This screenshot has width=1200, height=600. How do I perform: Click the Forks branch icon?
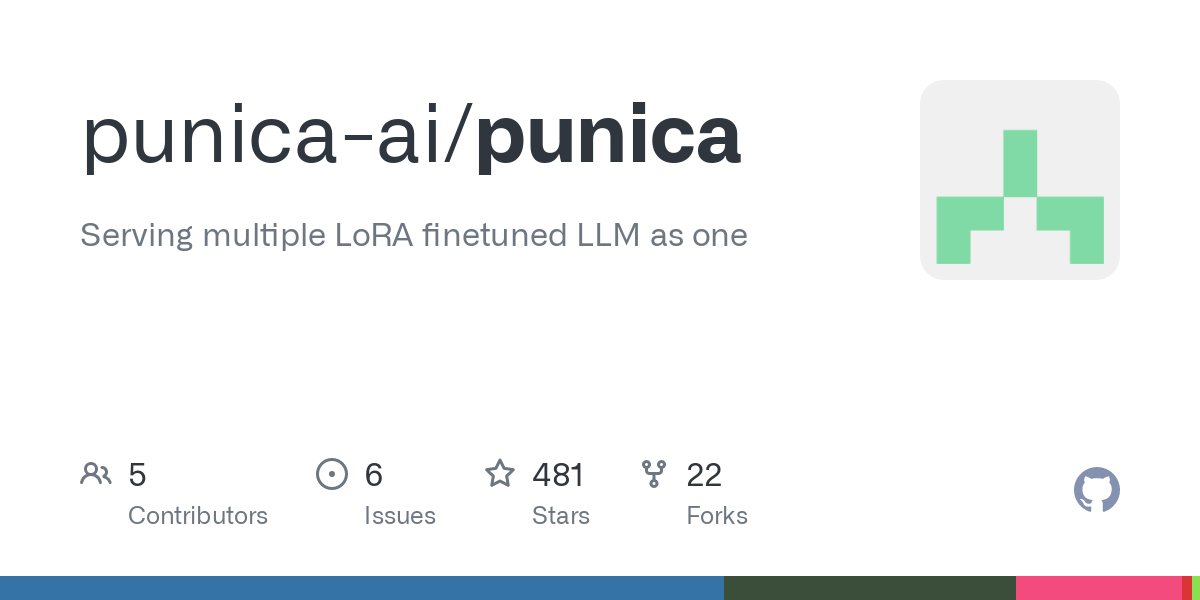[x=654, y=474]
